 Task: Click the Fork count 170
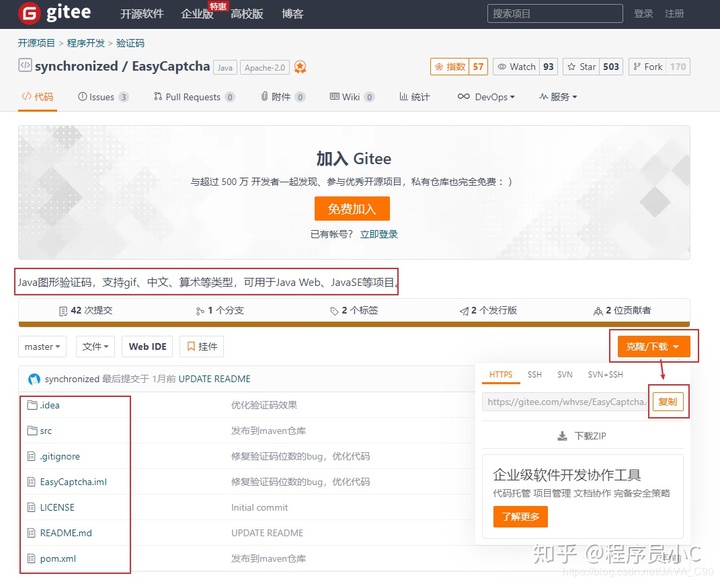tap(678, 67)
